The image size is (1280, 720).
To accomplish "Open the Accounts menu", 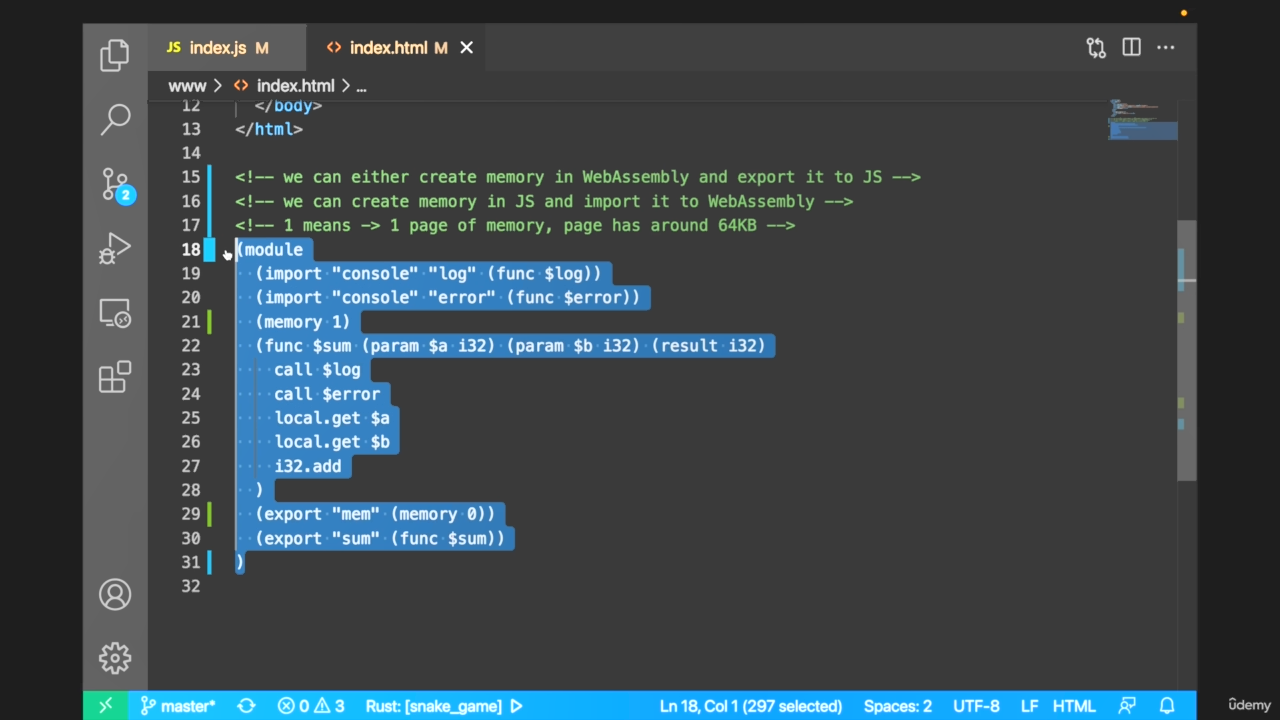I will coord(115,595).
